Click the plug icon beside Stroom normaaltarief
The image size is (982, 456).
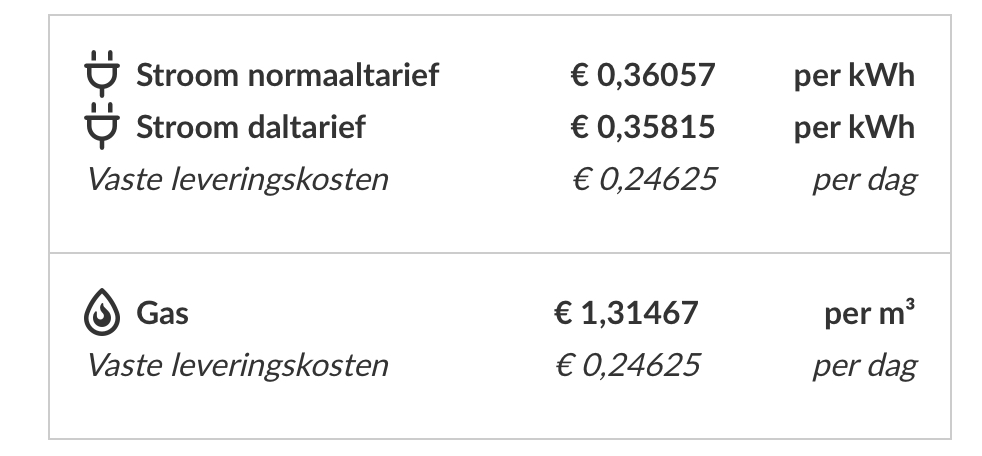[101, 75]
